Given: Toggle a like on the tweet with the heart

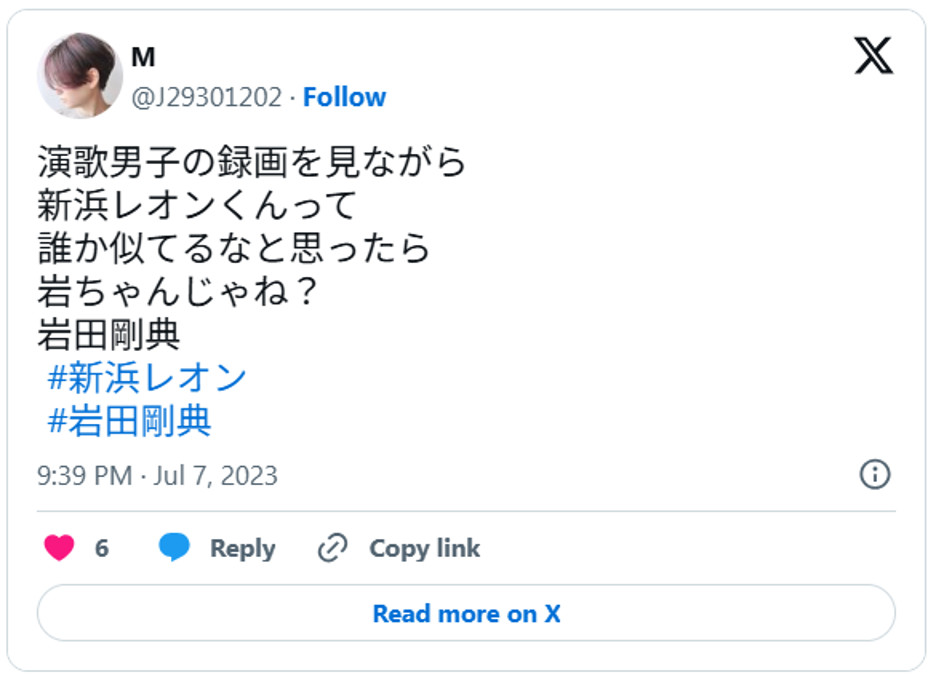Looking at the screenshot, I should click(62, 548).
